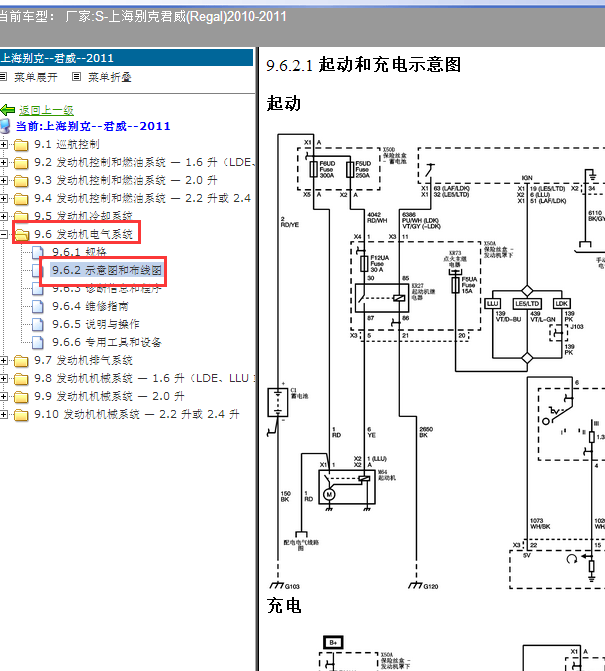605x671 pixels.
Task: Open 9.6.6 专用工具和设备 page
Action: 107,342
